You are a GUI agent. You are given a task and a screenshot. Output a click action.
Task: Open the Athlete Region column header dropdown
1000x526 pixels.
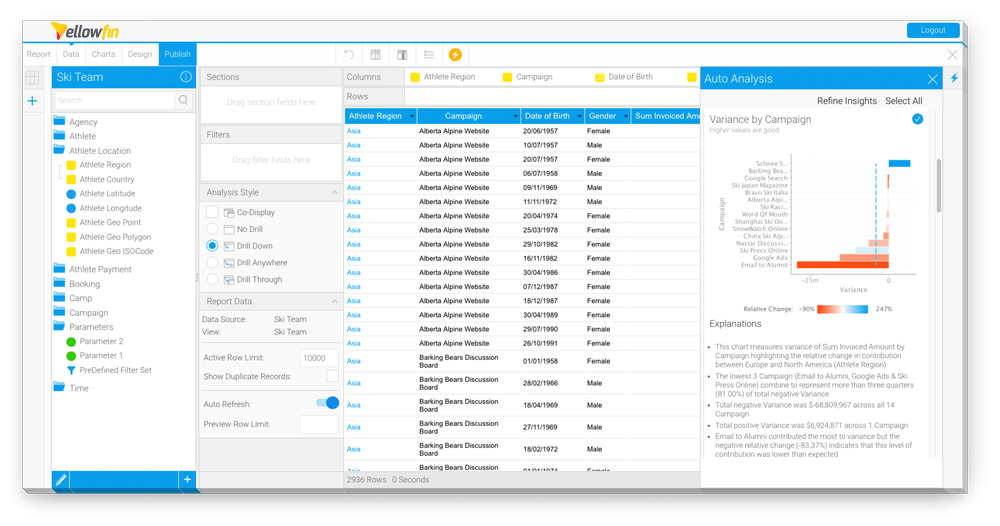[x=409, y=116]
